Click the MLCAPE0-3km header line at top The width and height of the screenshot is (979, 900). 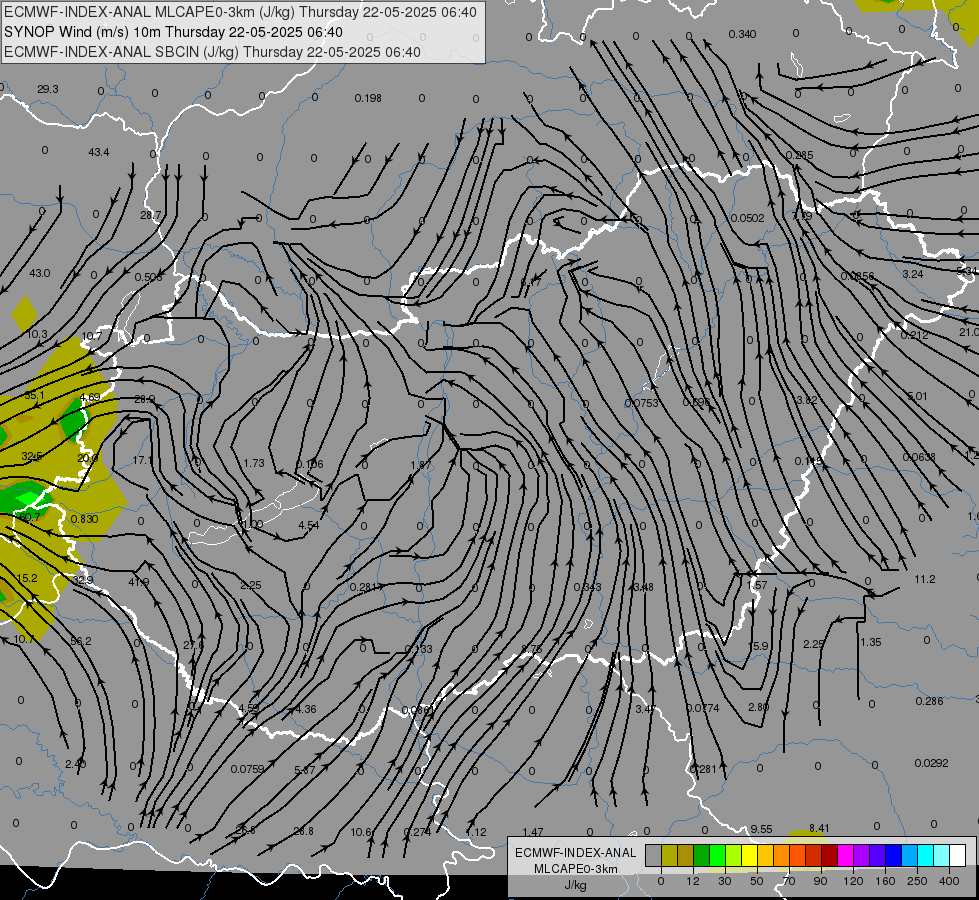pos(240,12)
